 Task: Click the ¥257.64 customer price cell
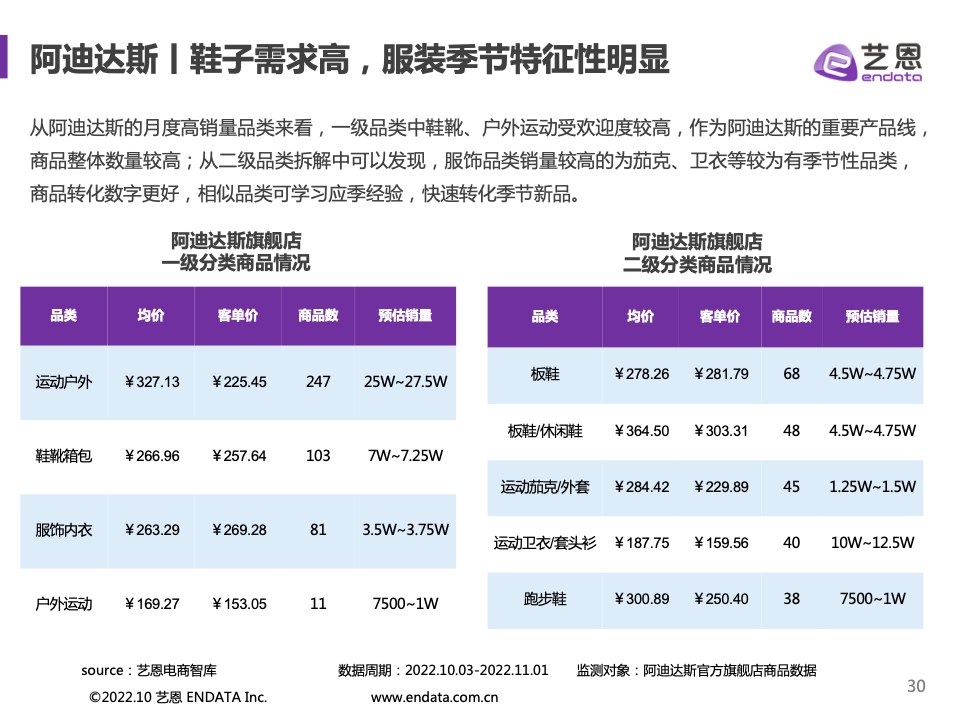(239, 456)
